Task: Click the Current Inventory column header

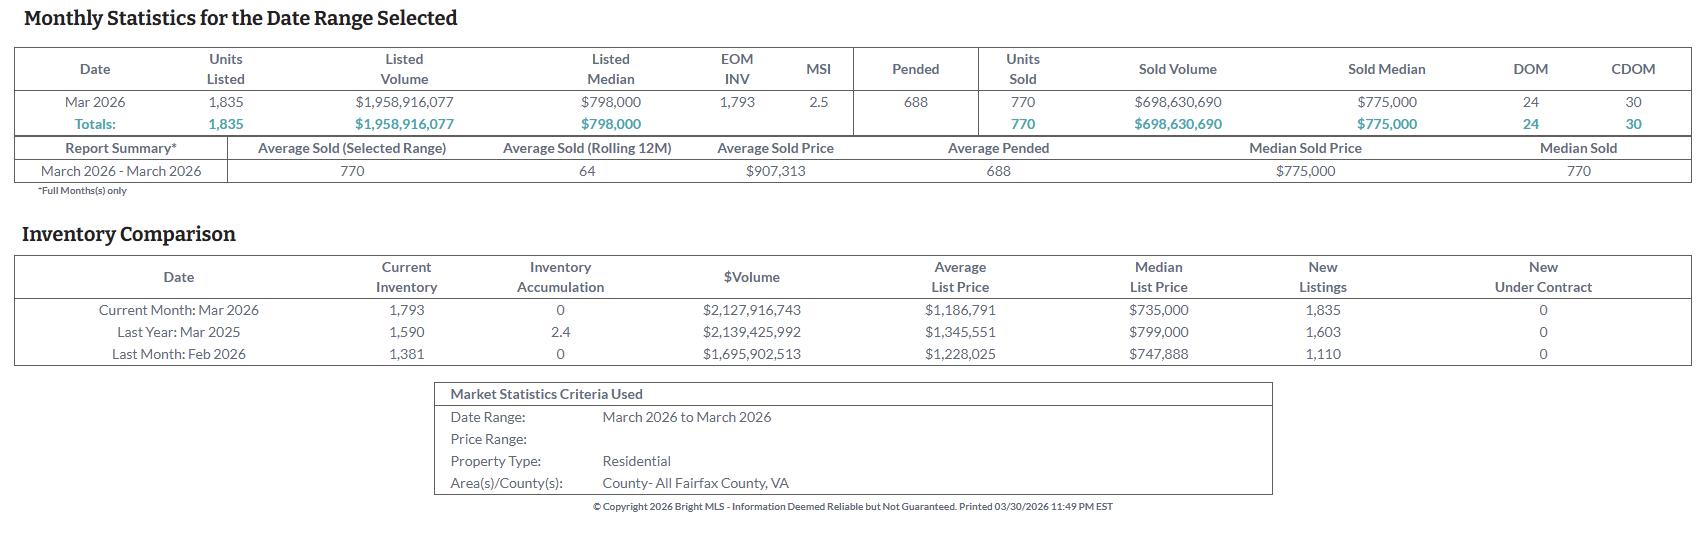Action: (406, 277)
